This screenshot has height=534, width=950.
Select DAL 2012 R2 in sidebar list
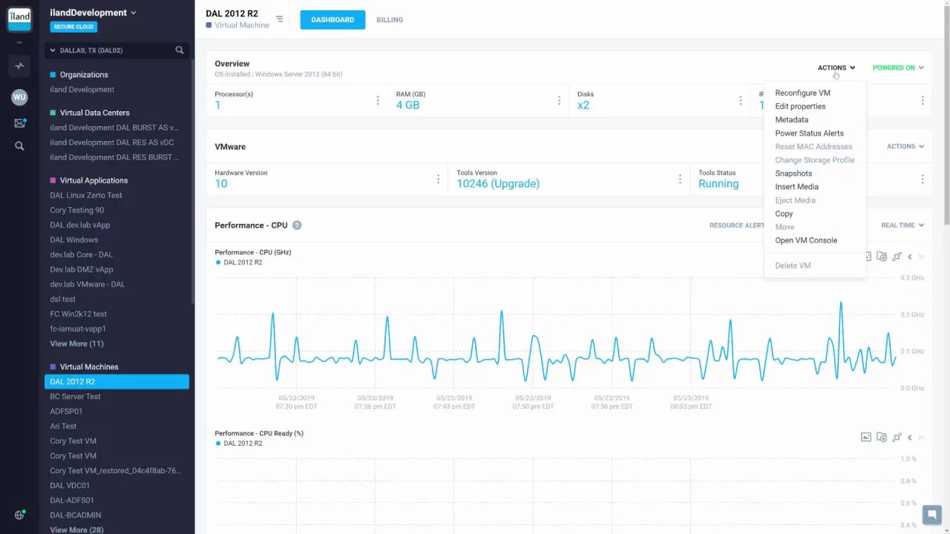click(116, 381)
